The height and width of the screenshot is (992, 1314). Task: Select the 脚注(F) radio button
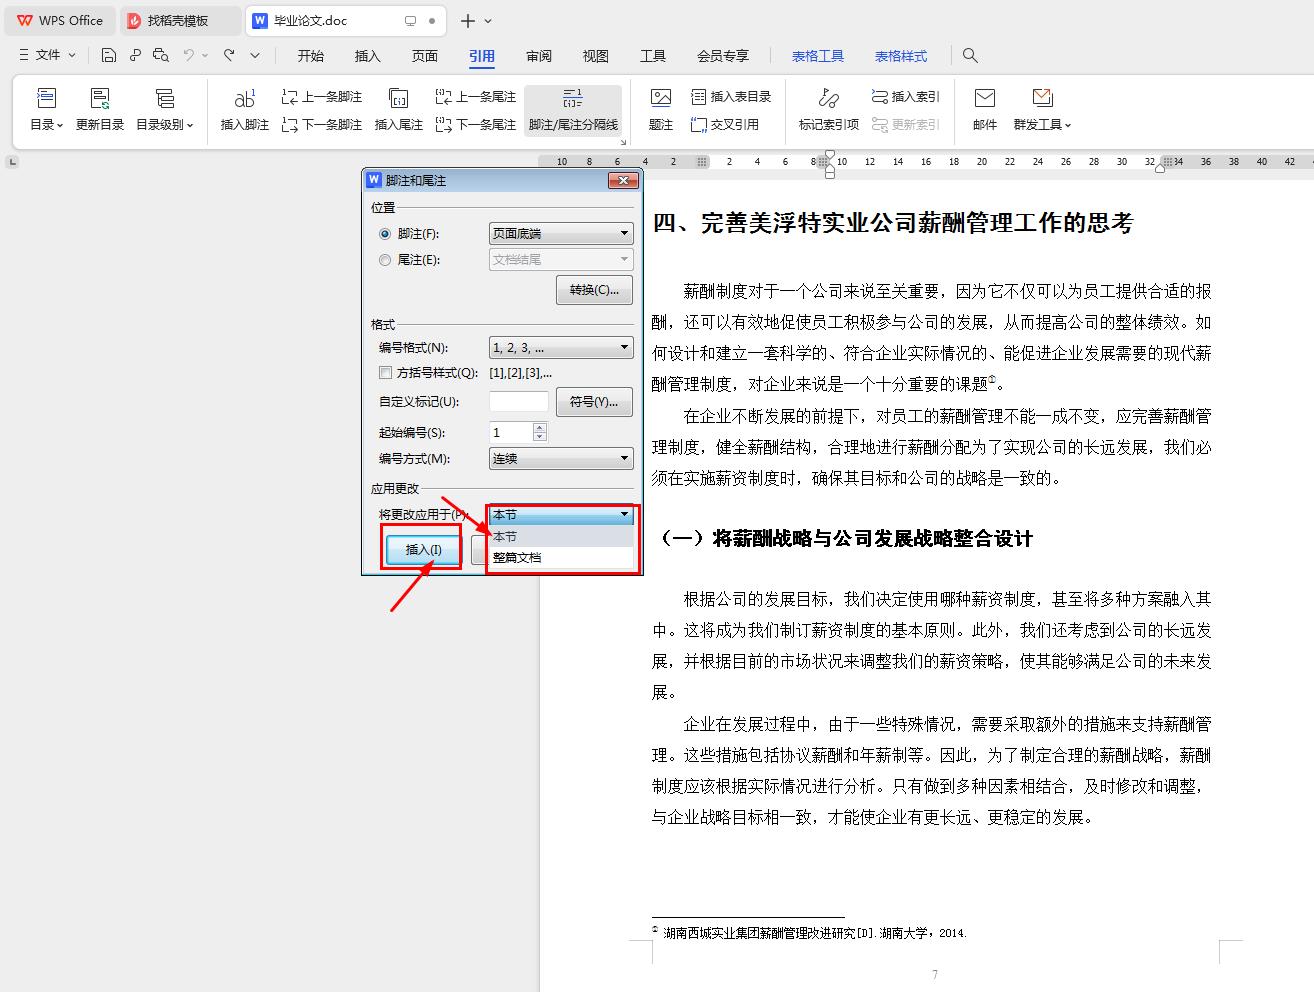[385, 233]
